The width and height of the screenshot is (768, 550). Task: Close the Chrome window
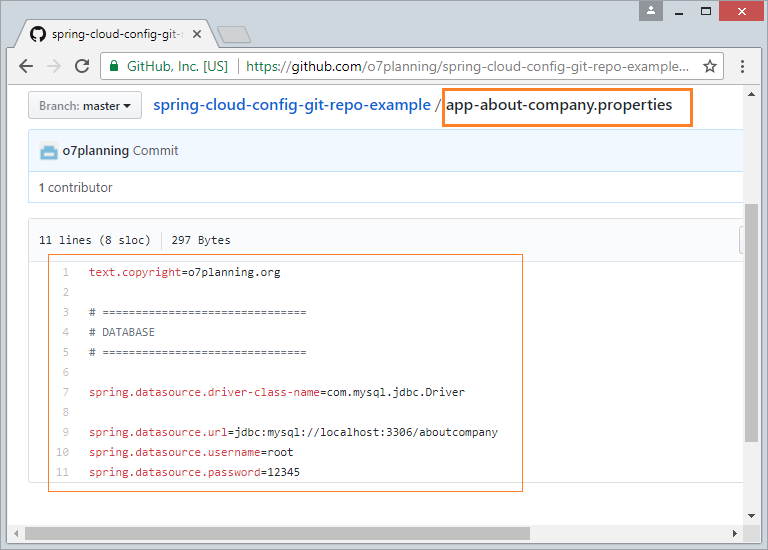742,11
